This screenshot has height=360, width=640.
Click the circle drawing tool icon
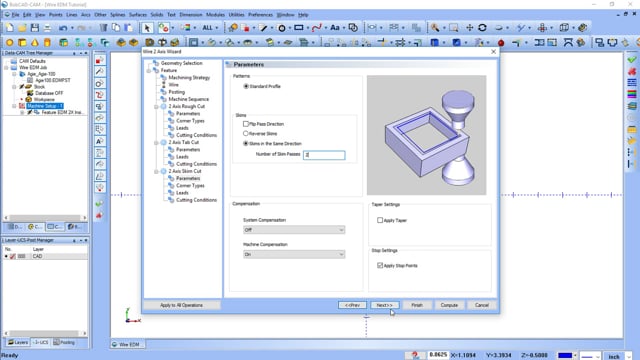282,28
